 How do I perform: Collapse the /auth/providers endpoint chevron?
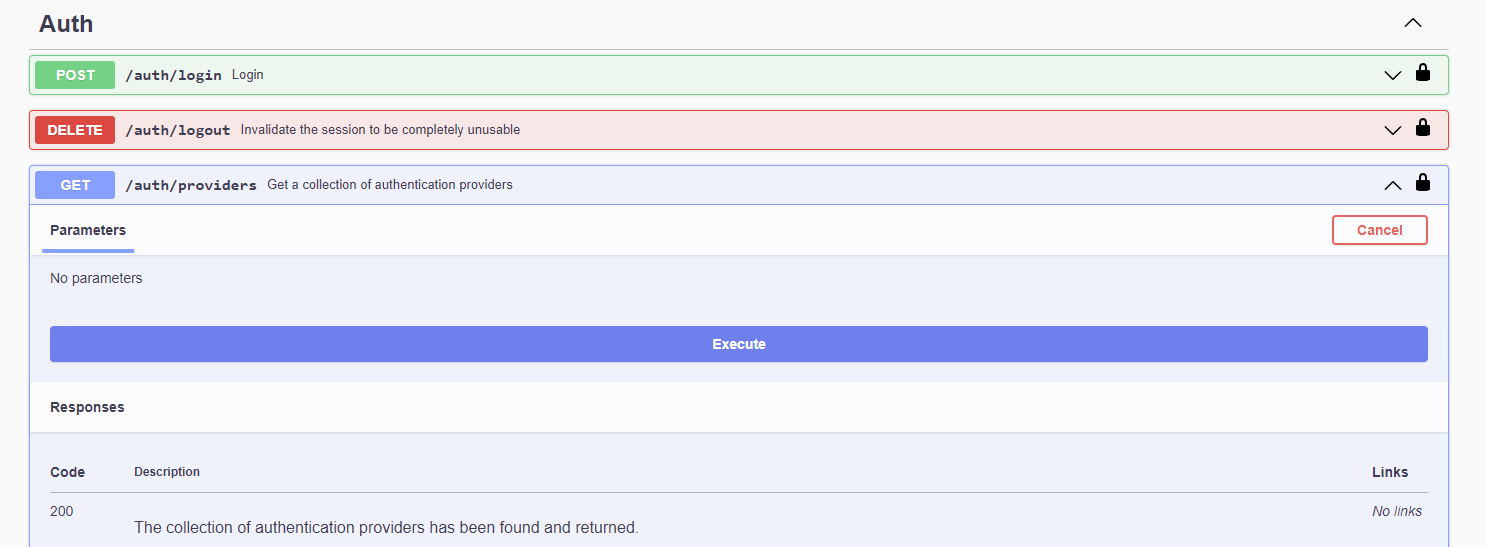pyautogui.click(x=1392, y=185)
